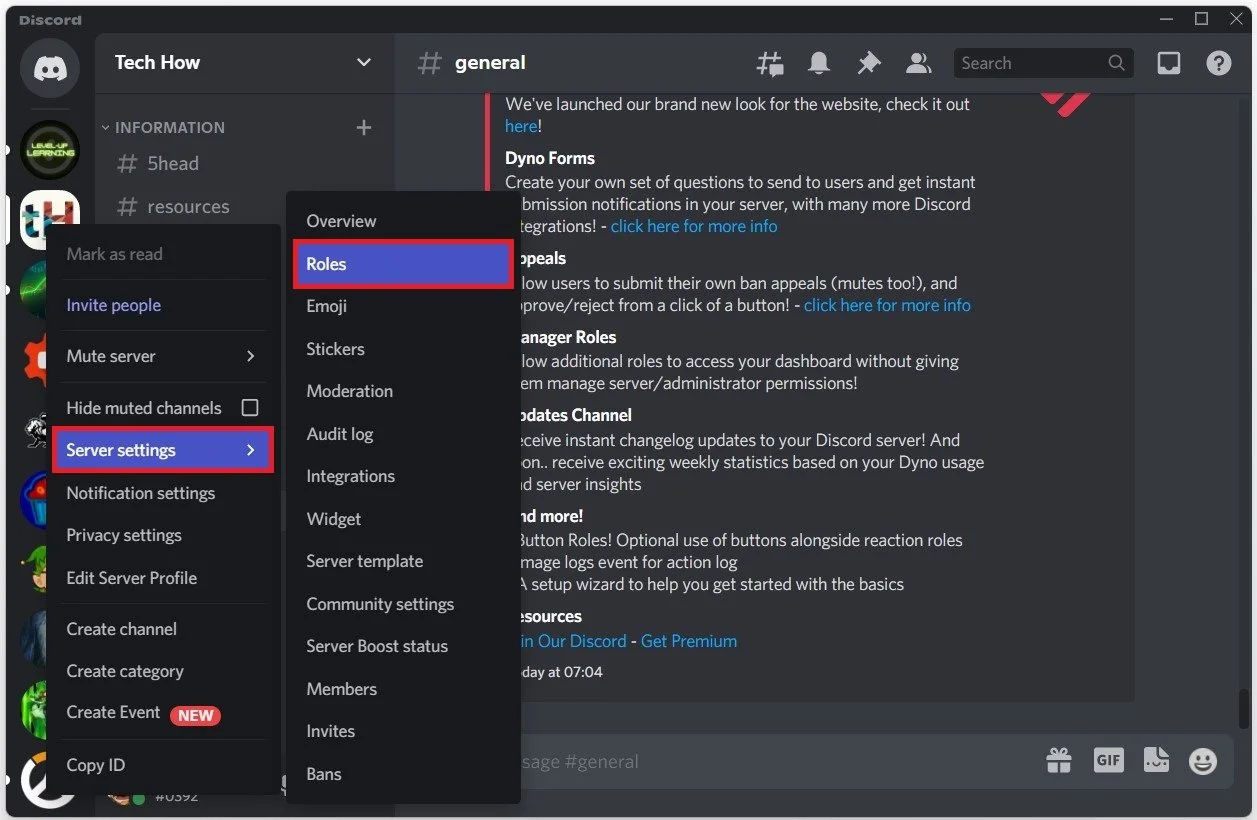Open the Inbox icon
The height and width of the screenshot is (820, 1257).
[x=1169, y=63]
